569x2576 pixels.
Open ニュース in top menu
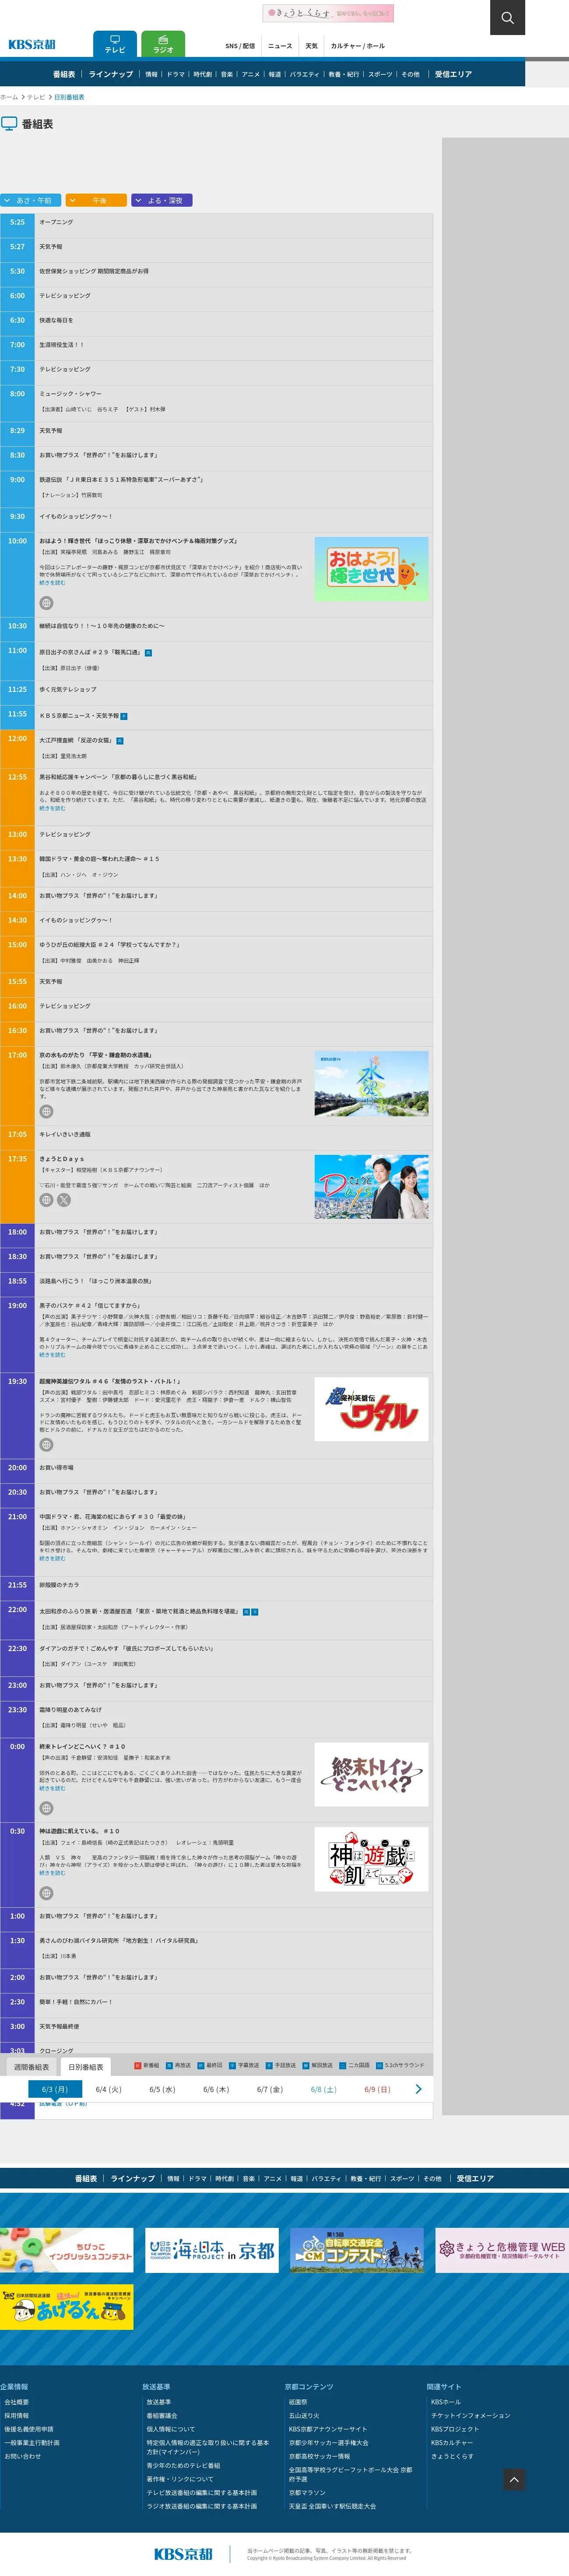pyautogui.click(x=280, y=46)
